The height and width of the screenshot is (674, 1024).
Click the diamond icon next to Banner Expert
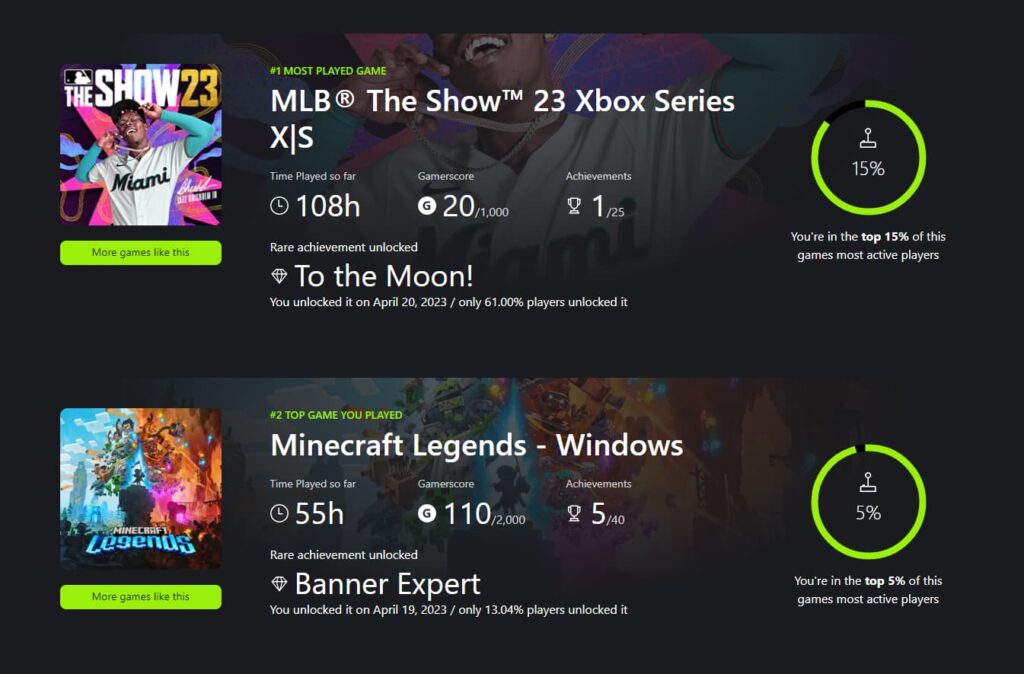pos(281,585)
